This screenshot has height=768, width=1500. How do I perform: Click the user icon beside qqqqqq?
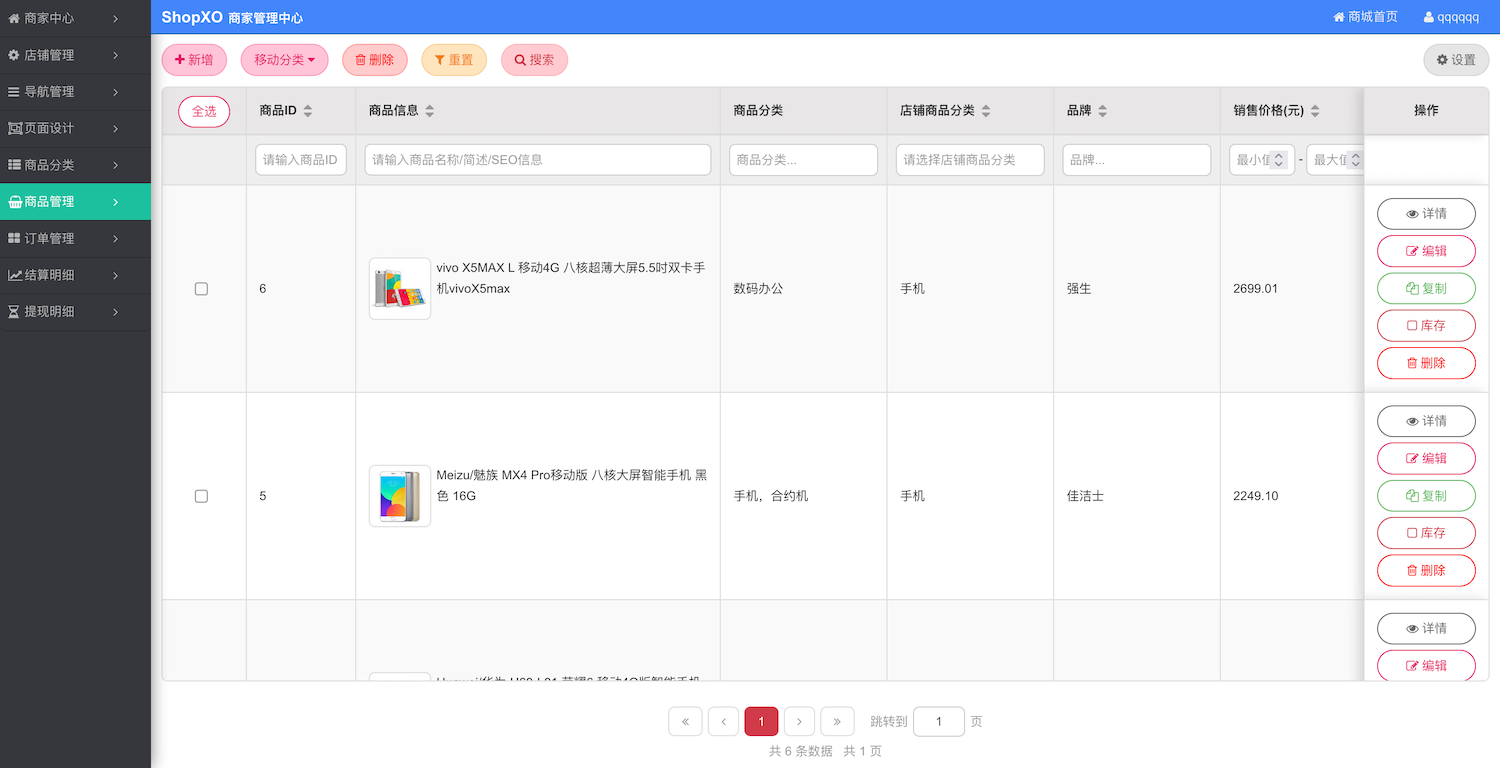pos(1428,17)
